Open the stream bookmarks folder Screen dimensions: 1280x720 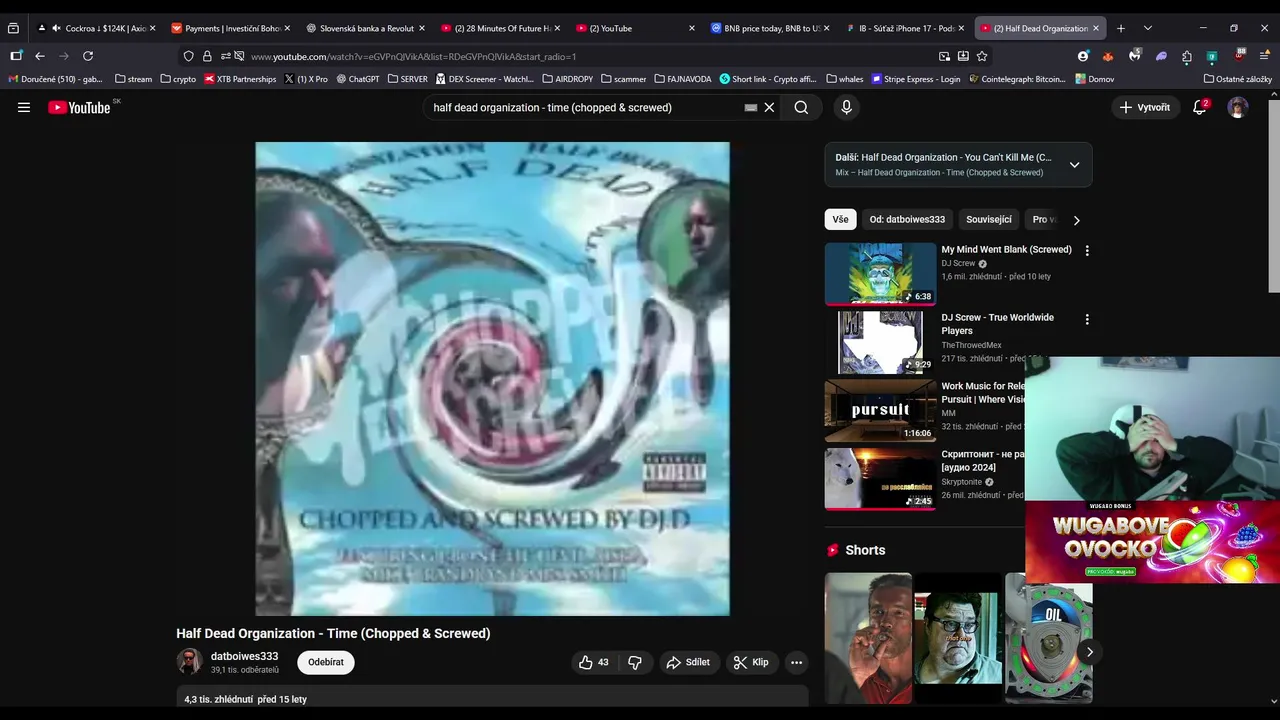pyautogui.click(x=133, y=79)
